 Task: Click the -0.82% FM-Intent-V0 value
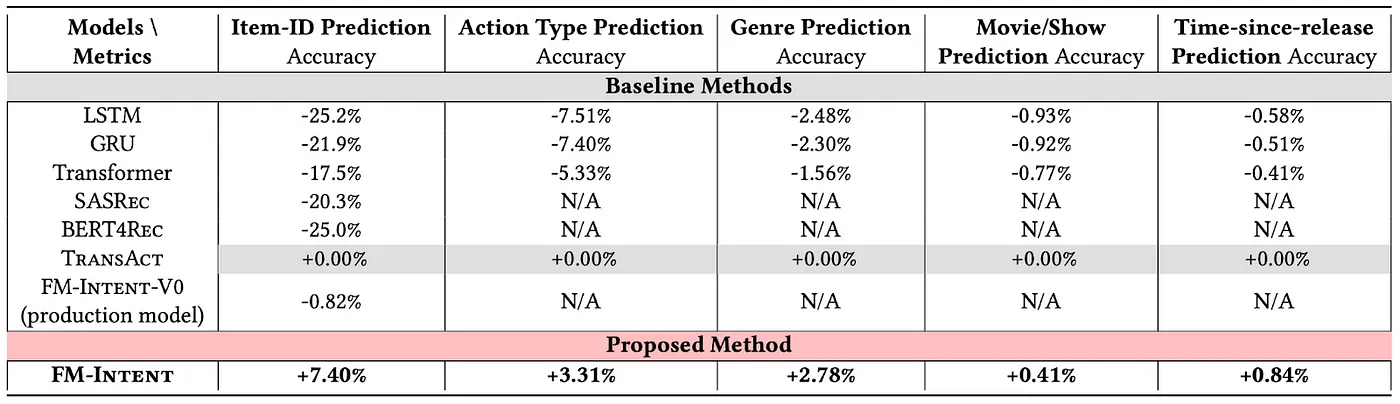tap(331, 300)
